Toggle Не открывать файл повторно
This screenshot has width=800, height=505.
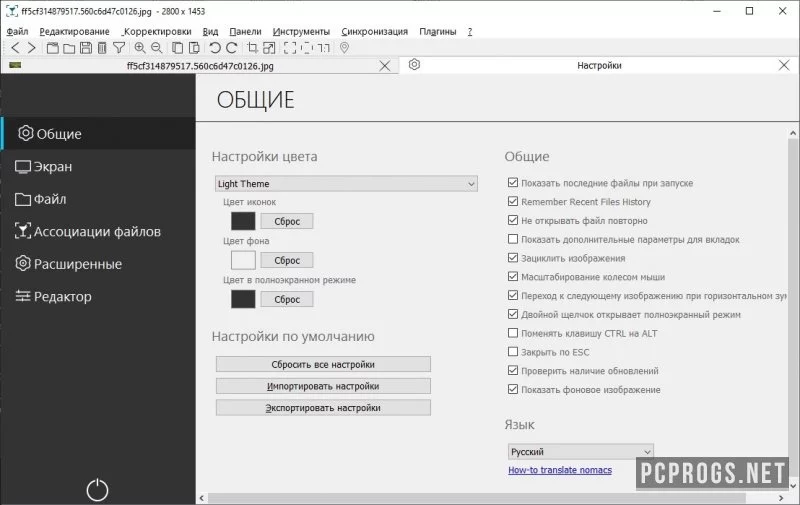click(513, 220)
